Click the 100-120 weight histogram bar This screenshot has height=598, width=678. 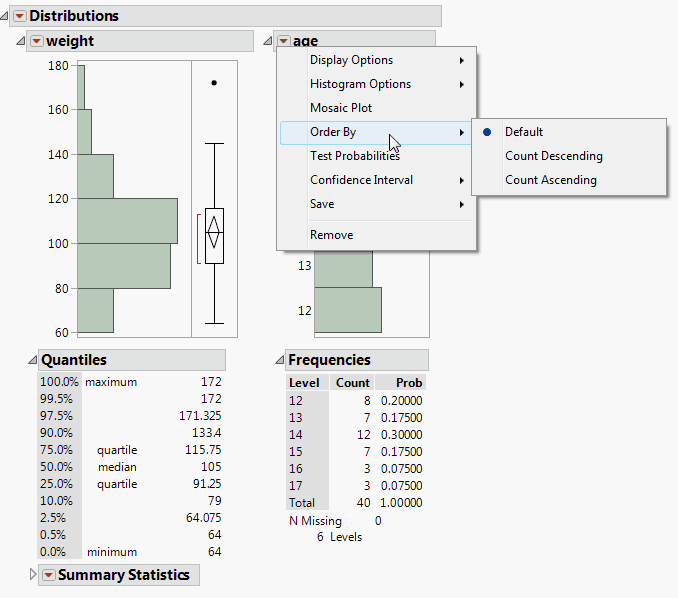point(127,220)
